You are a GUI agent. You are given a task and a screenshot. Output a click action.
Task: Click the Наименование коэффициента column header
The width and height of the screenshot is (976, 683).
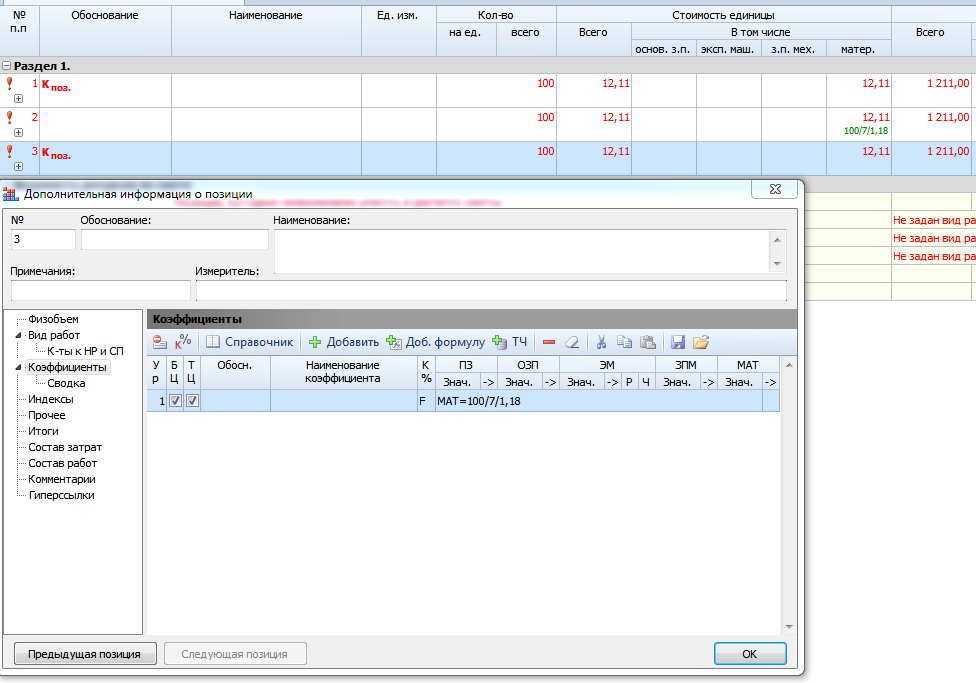pos(344,372)
